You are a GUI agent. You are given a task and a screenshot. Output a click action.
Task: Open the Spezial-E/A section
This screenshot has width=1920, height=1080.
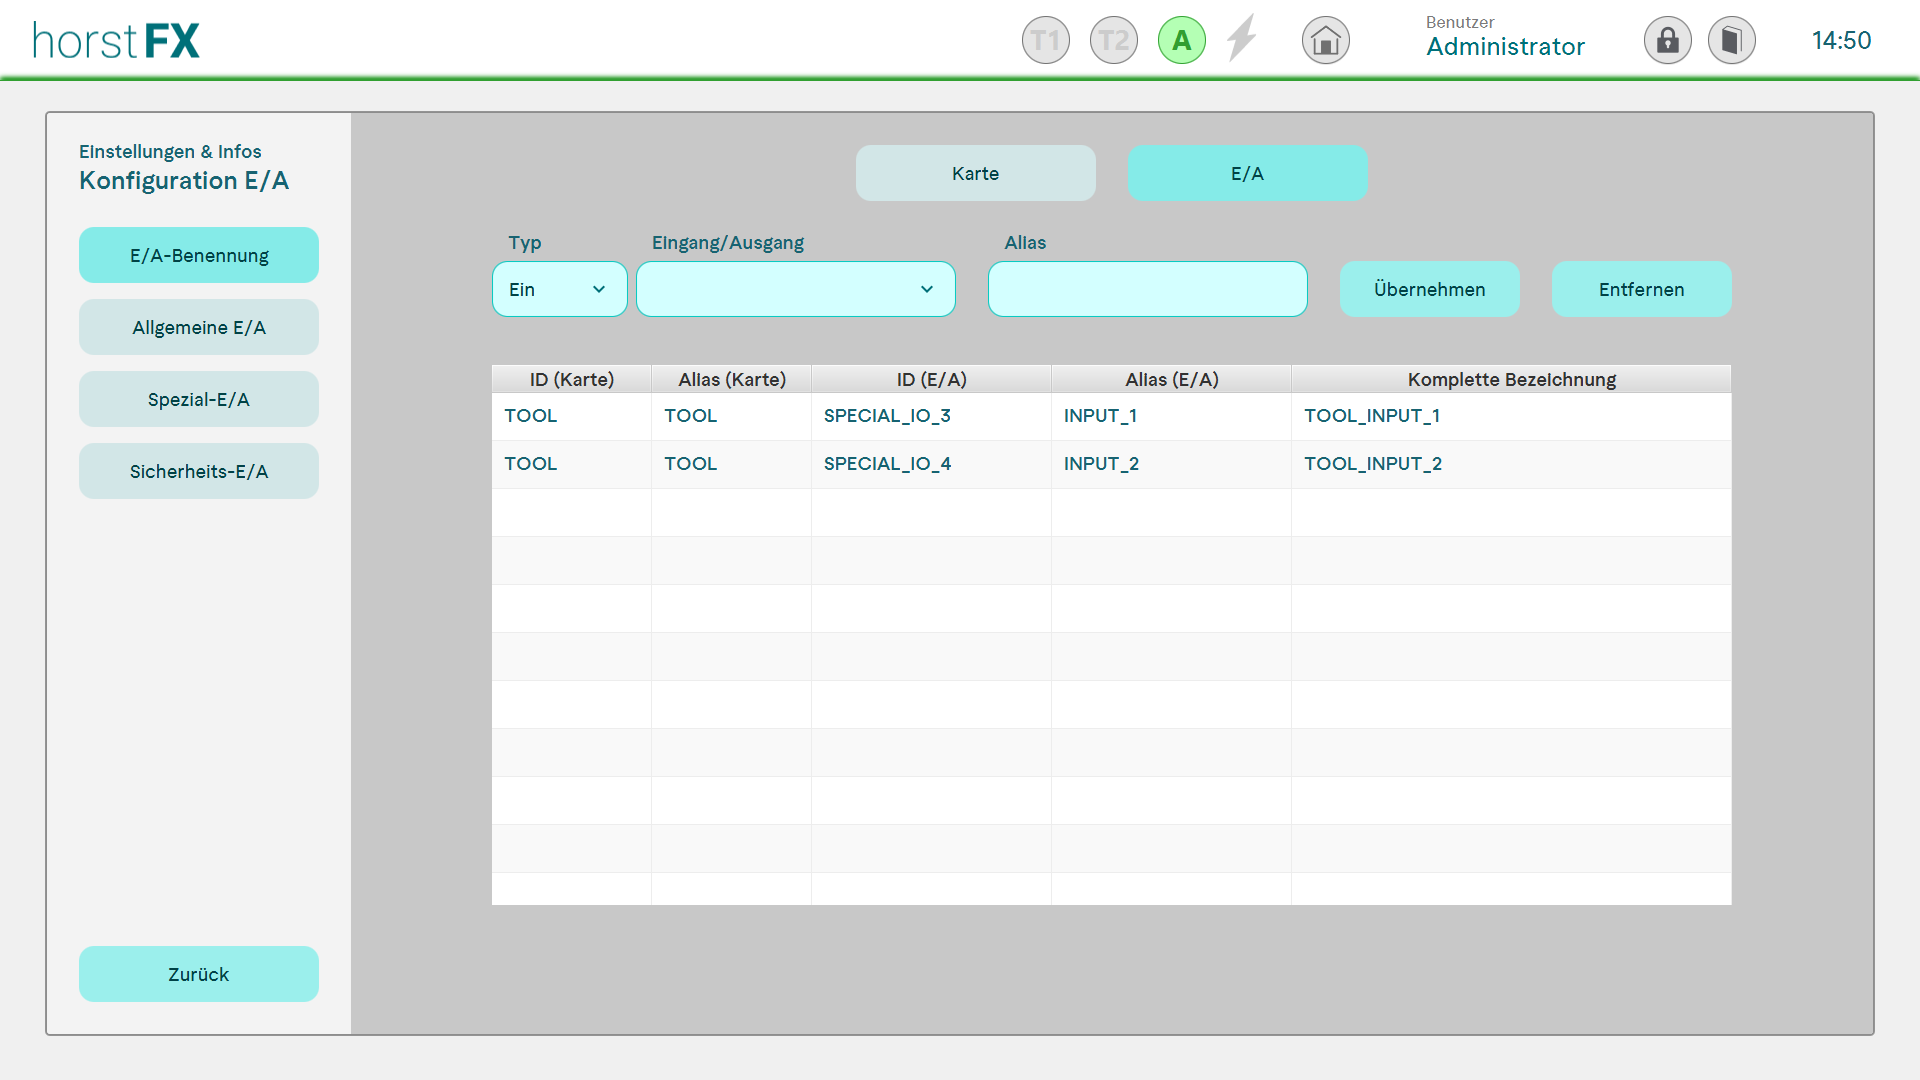click(x=198, y=399)
